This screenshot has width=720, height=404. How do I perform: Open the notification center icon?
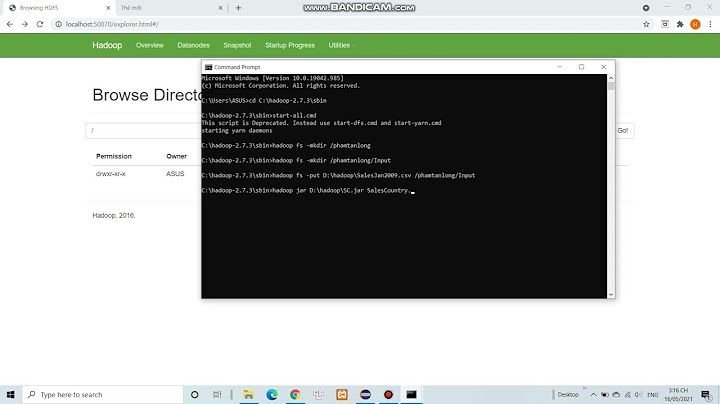pyautogui.click(x=706, y=394)
